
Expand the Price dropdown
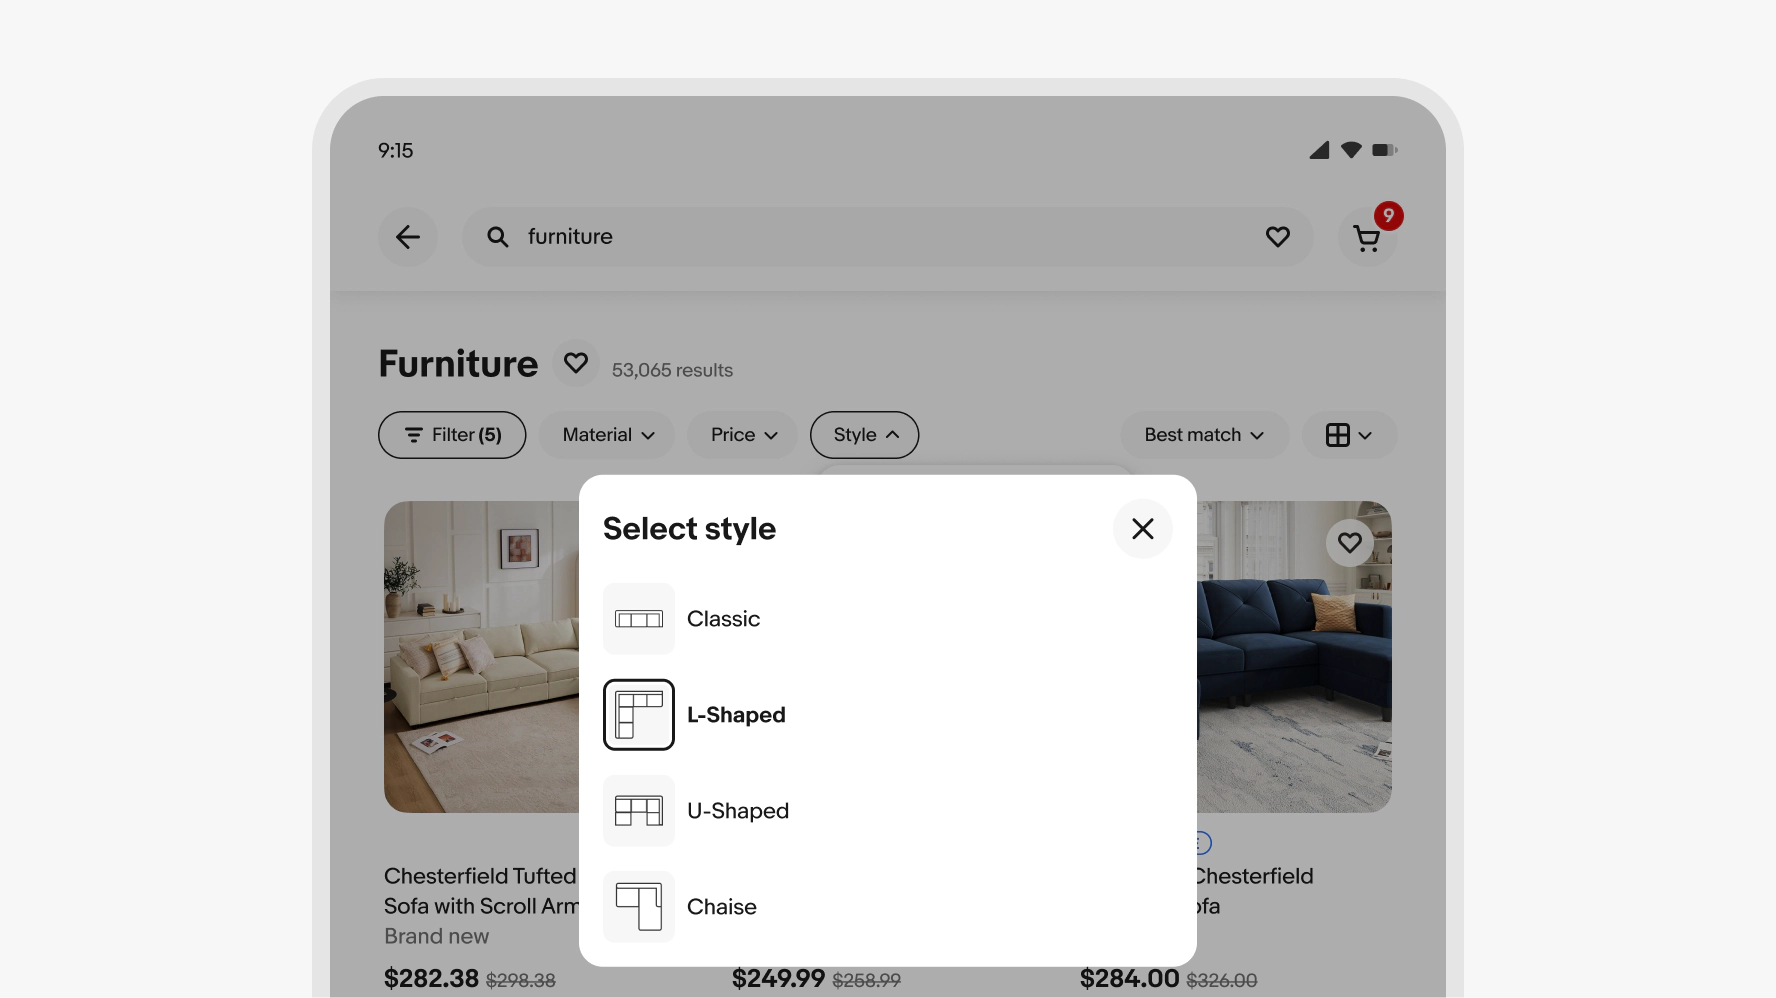click(742, 435)
